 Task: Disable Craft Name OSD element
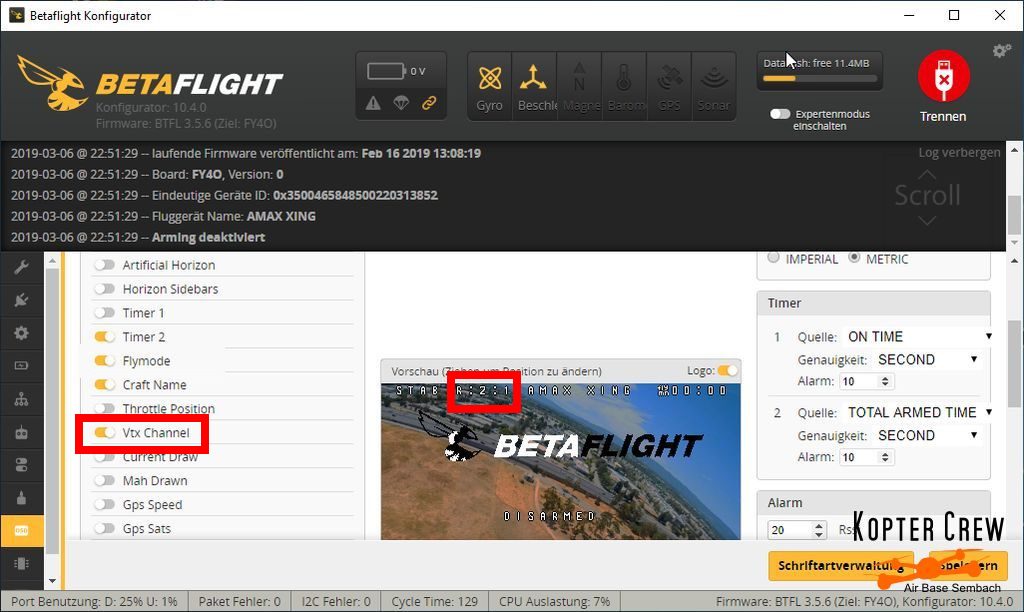click(104, 385)
